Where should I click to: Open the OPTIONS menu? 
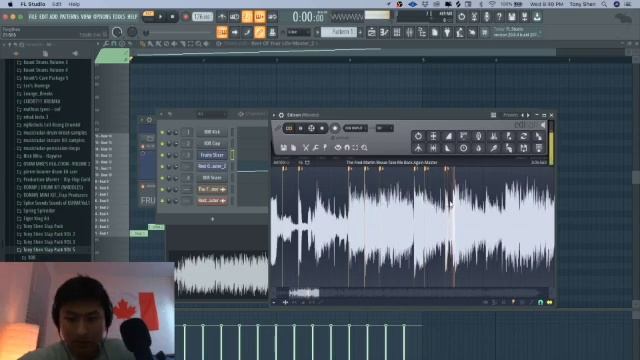[x=102, y=17]
